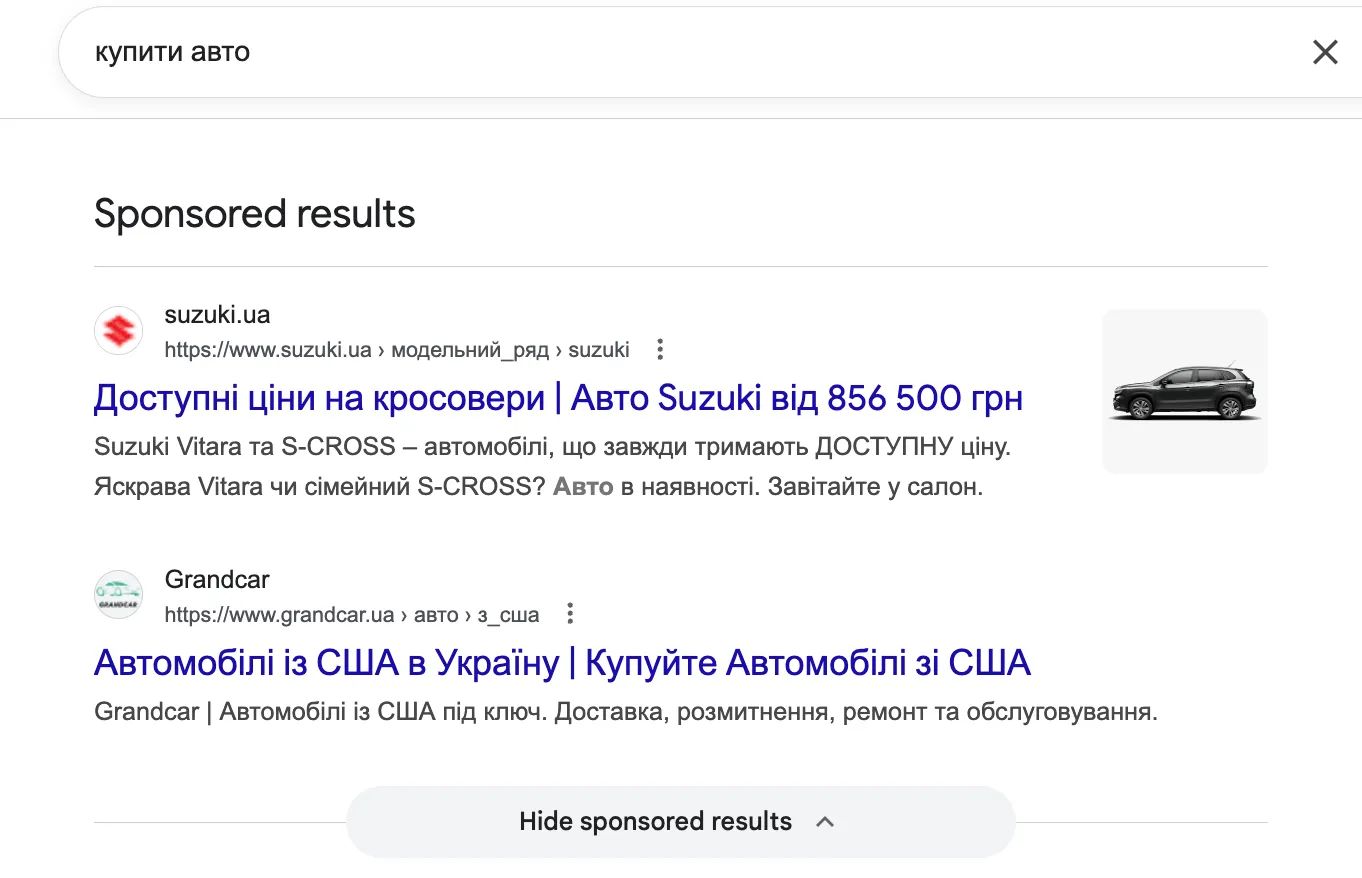
Task: Click the Suzuki ad description text
Action: tap(550, 446)
